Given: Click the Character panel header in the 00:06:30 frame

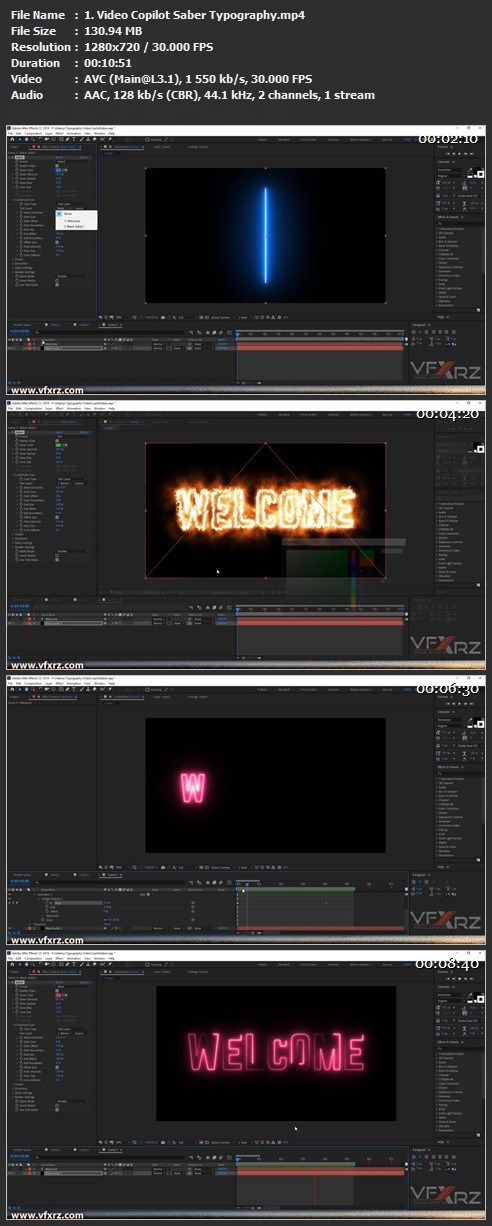Looking at the screenshot, I should point(444,712).
